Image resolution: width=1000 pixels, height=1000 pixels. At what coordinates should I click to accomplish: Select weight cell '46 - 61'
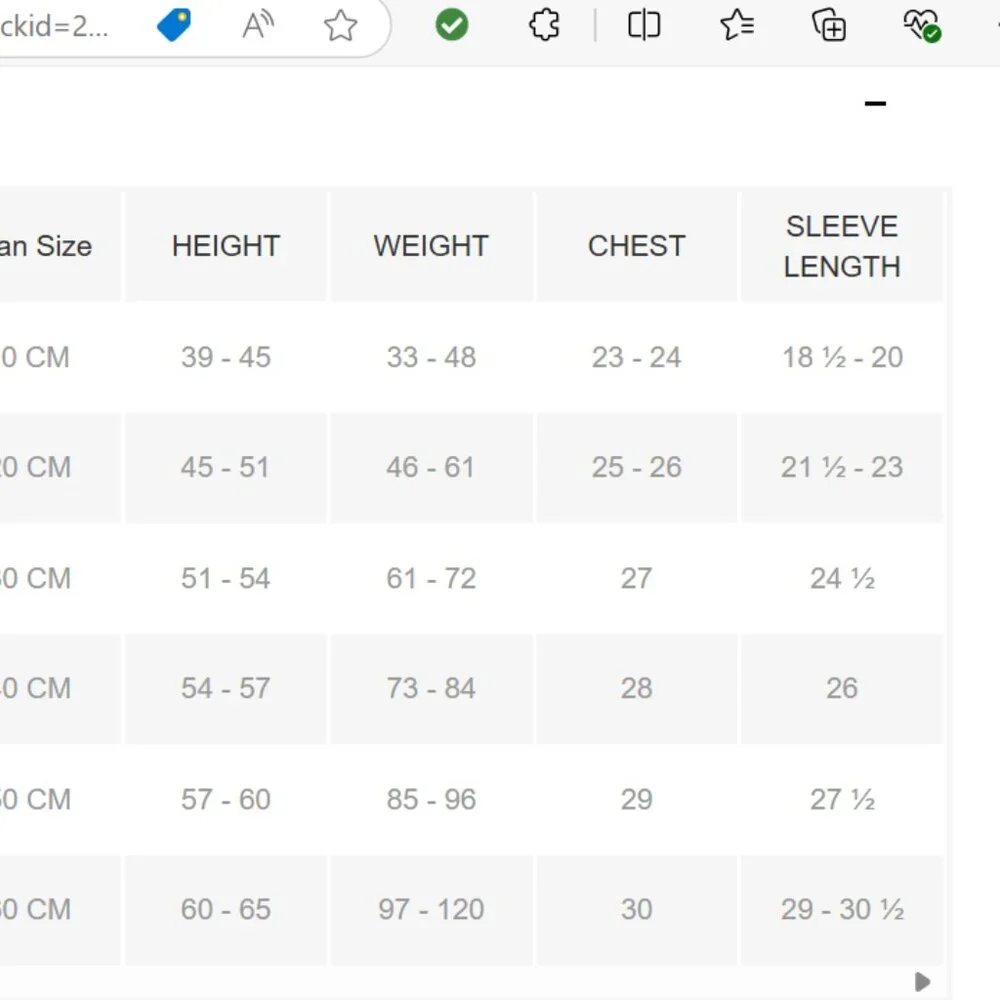431,467
